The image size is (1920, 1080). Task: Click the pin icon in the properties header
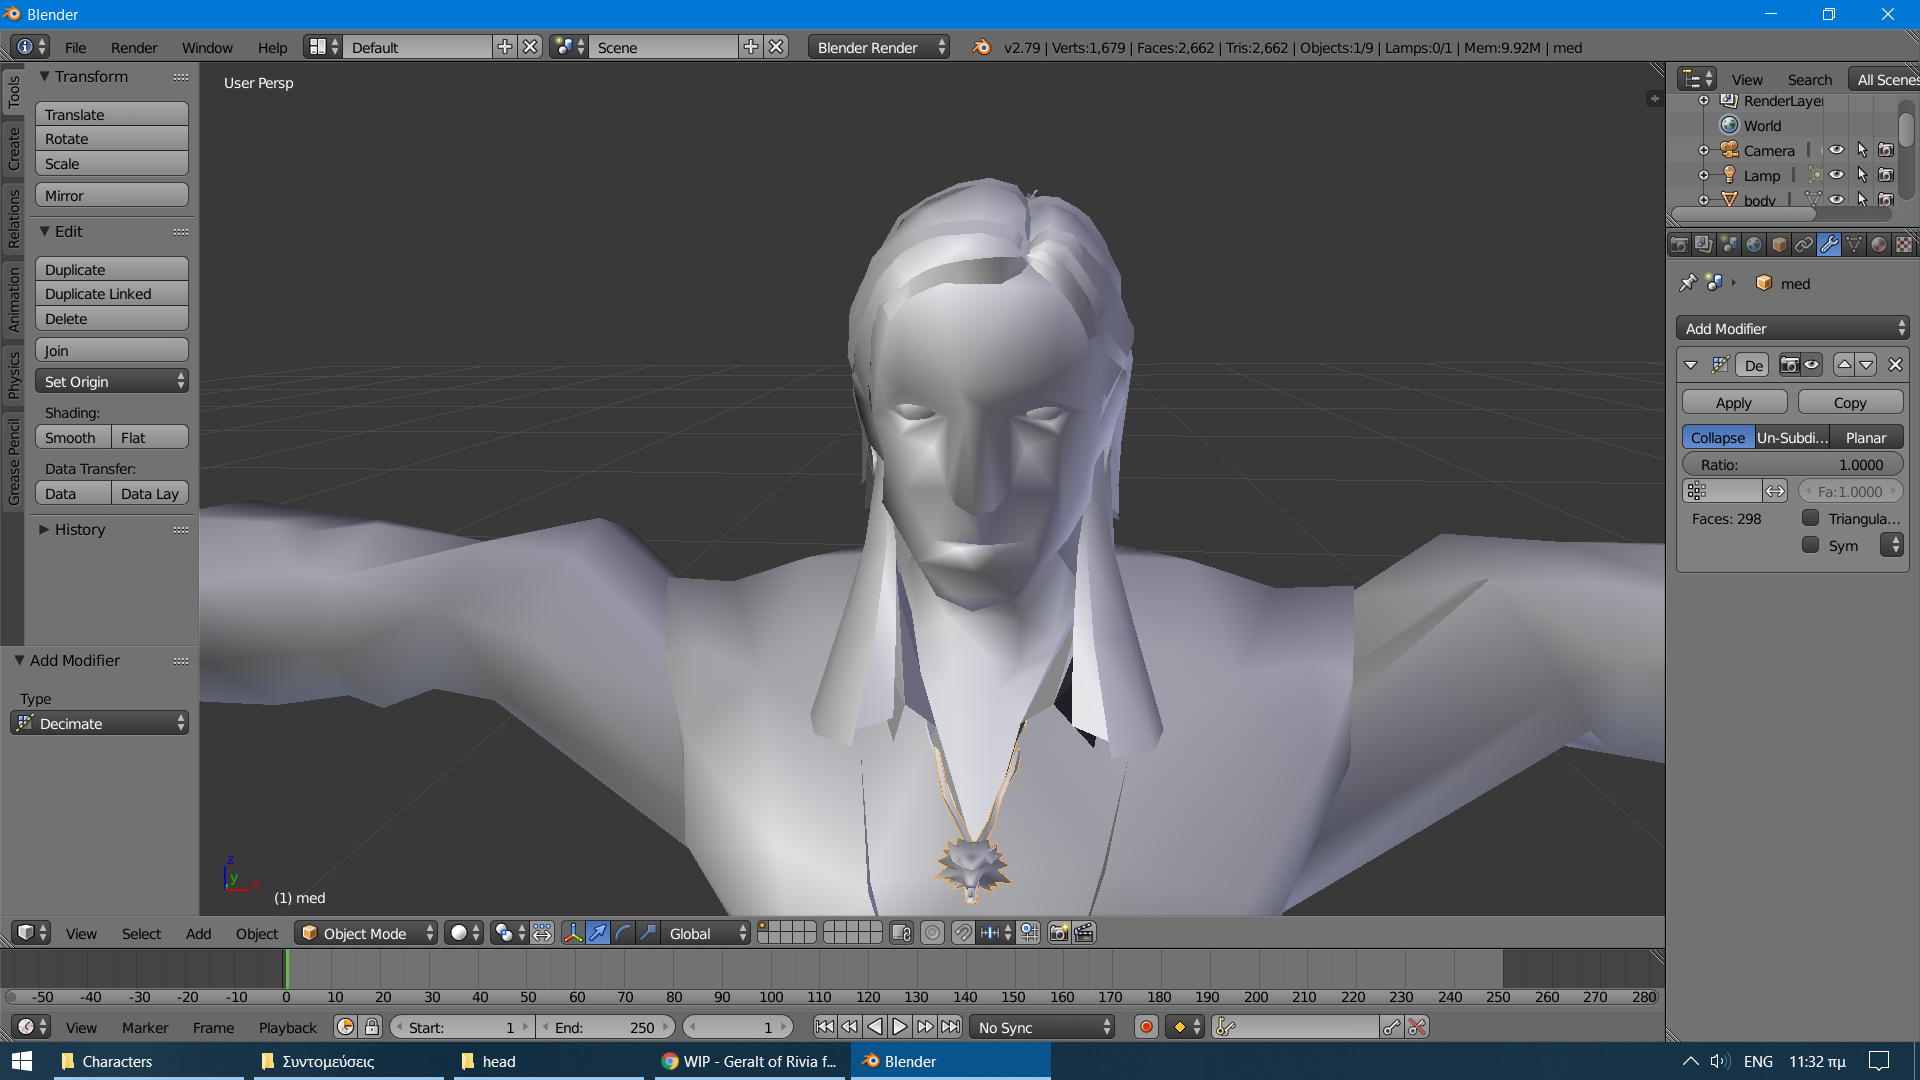coord(1688,283)
